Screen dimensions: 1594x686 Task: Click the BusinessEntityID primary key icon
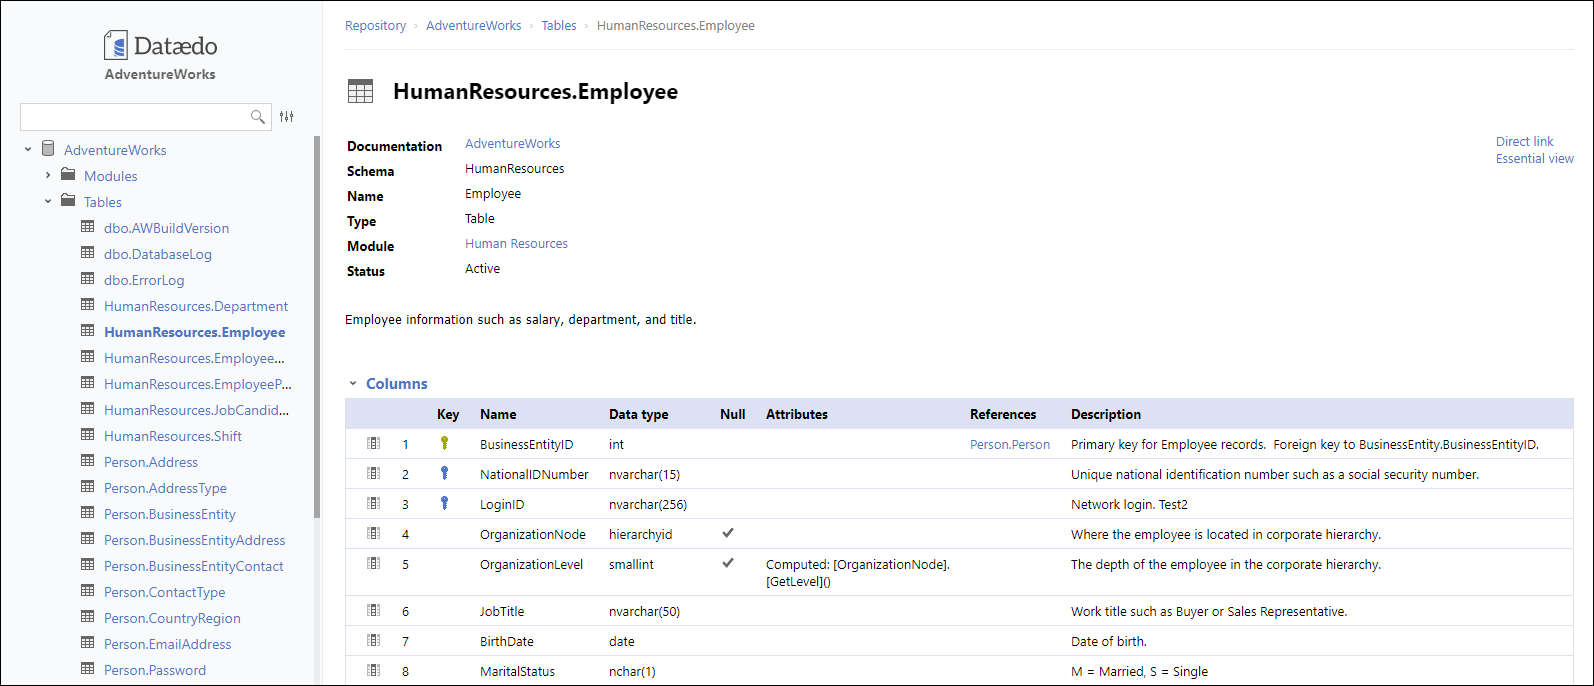[444, 443]
